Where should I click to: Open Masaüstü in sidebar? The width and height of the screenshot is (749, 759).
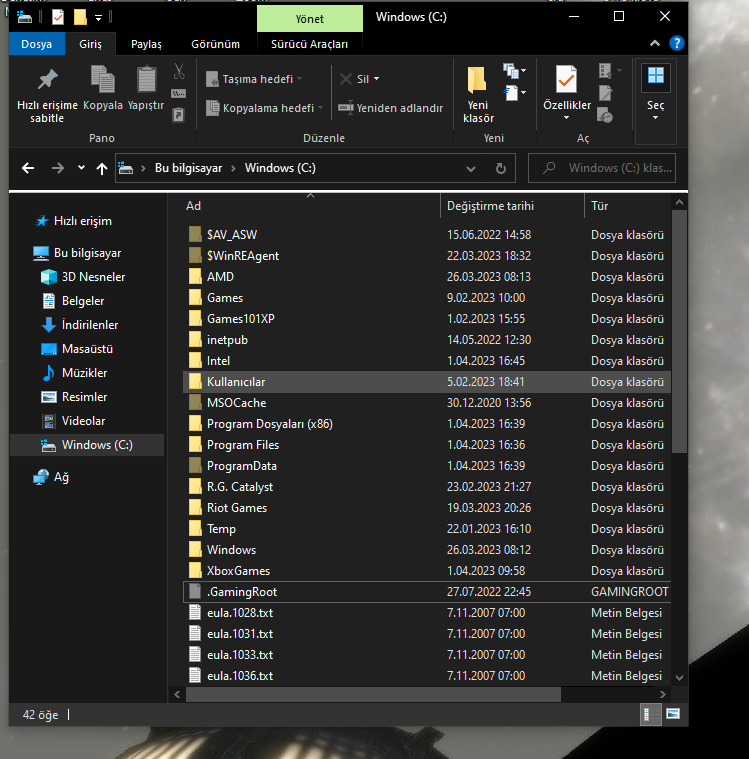(87, 349)
